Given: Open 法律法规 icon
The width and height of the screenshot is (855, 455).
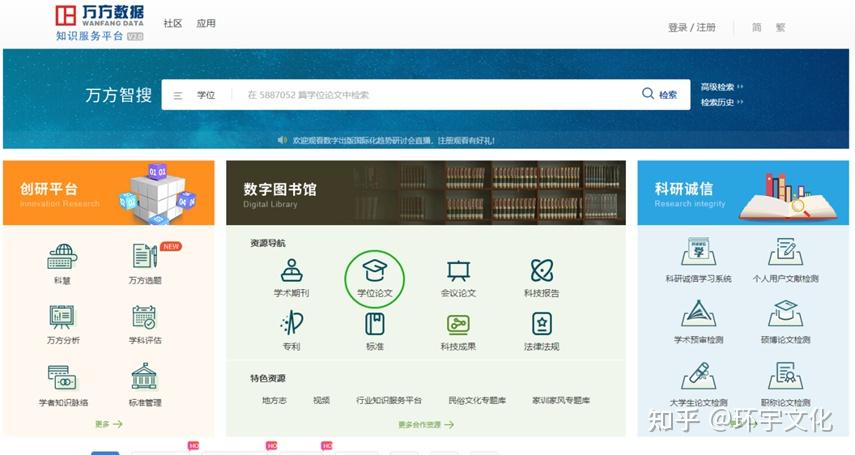Looking at the screenshot, I should 541,324.
